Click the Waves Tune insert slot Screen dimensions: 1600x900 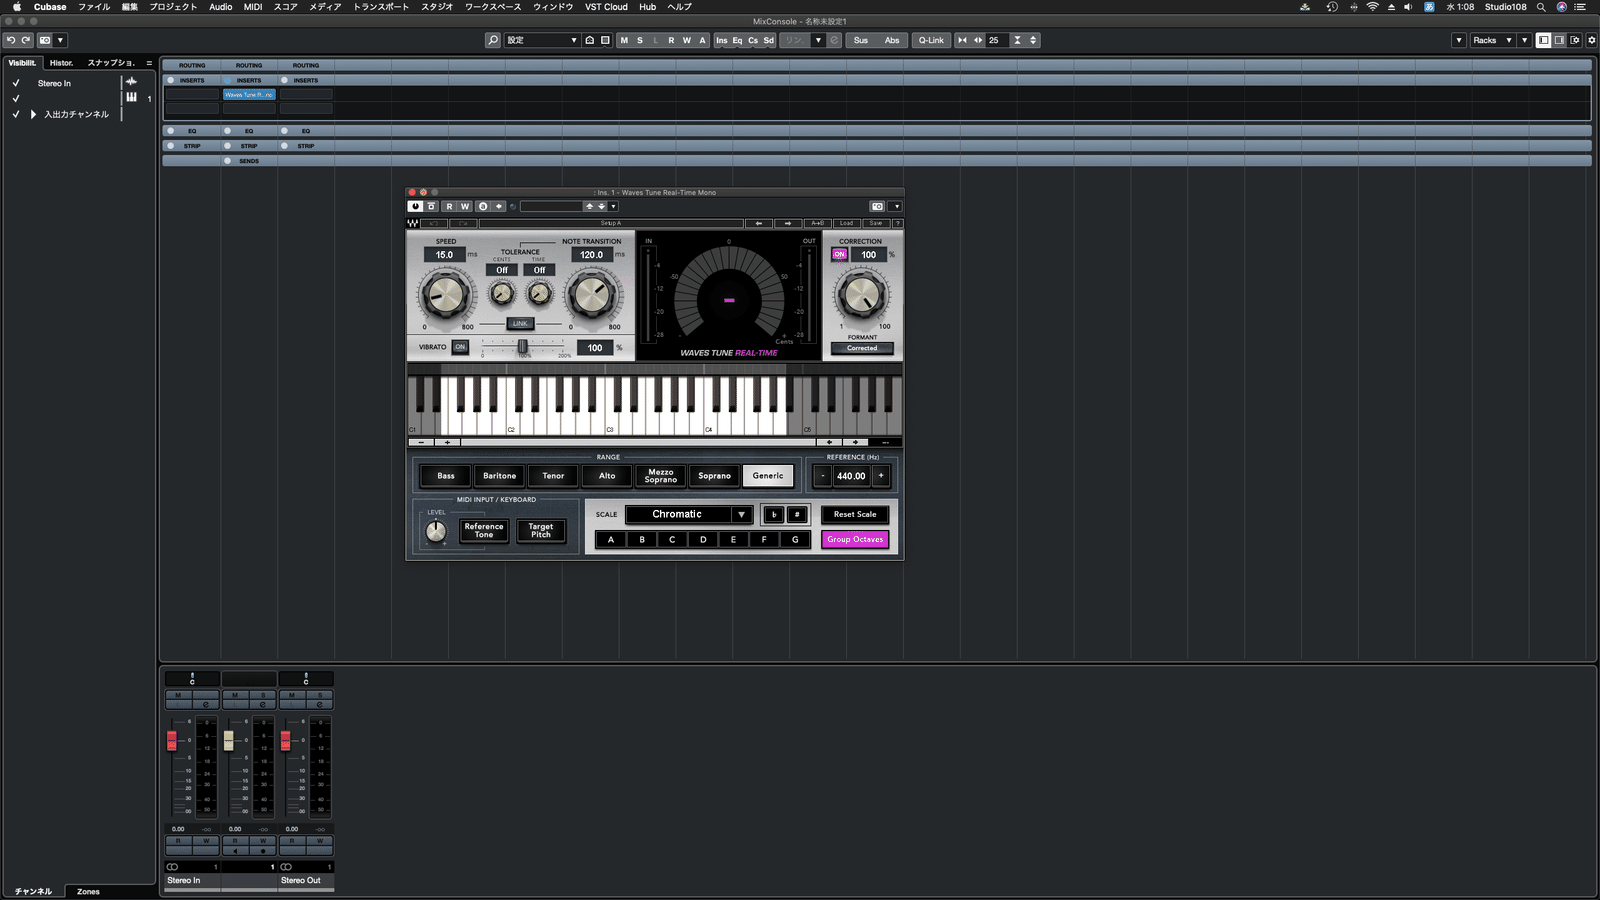(249, 94)
